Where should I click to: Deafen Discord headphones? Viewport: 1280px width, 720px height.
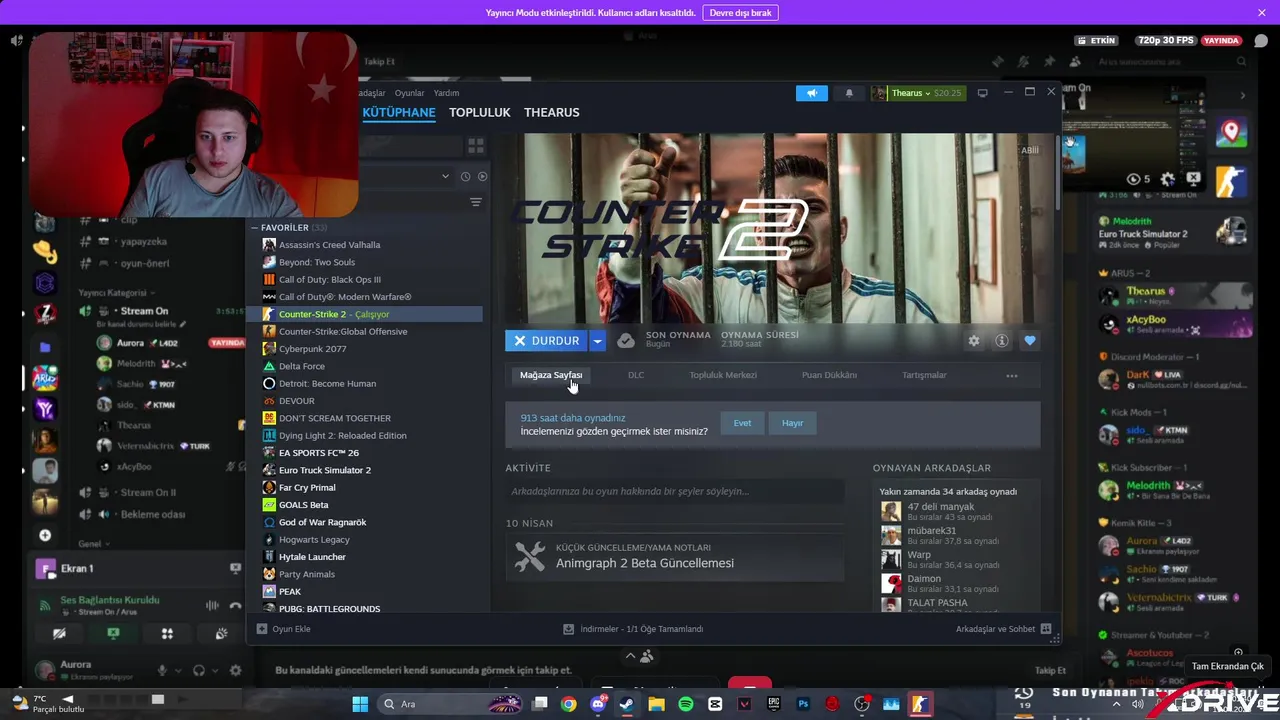[199, 671]
